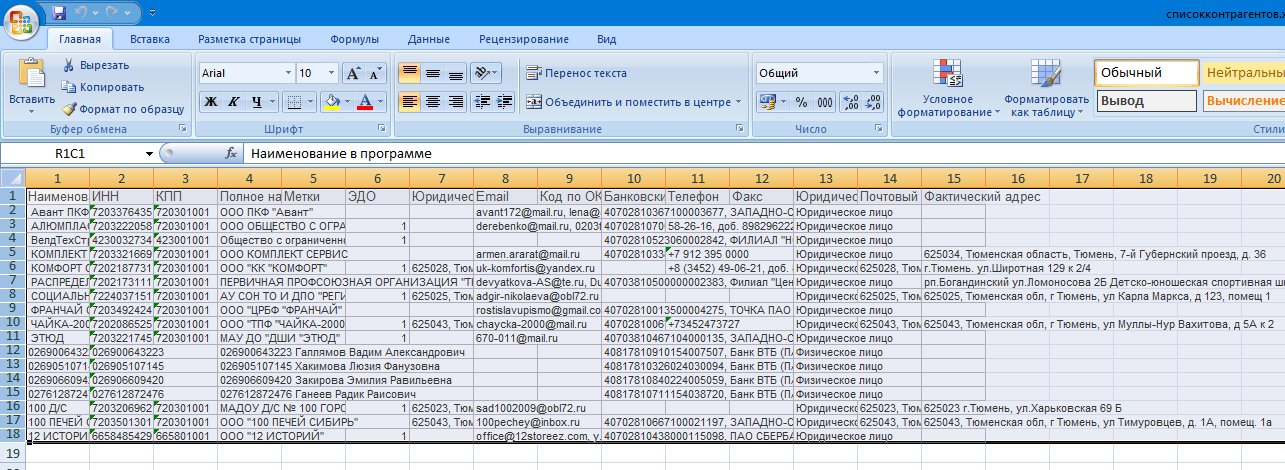Align text to middle of cell

tap(432, 73)
